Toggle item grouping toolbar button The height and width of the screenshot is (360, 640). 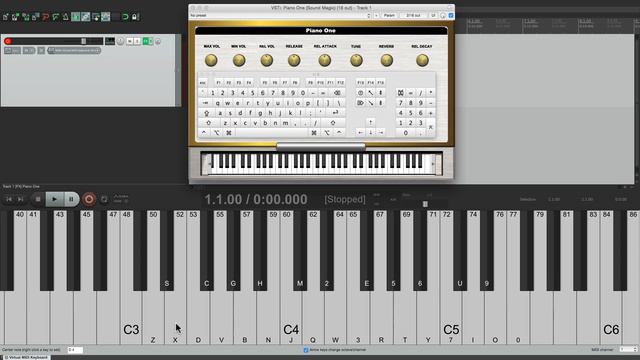[x=86, y=17]
